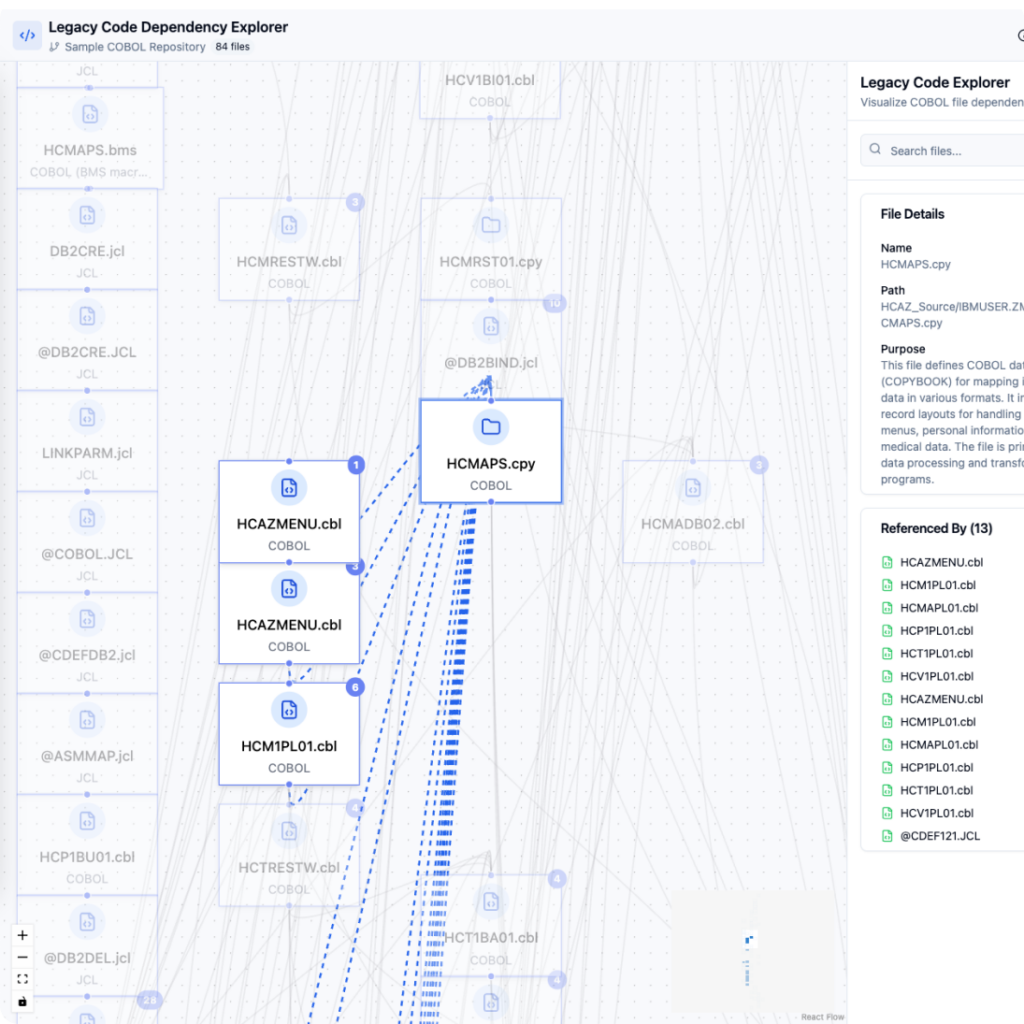The height and width of the screenshot is (1024, 1024).
Task: Click the "Legacy Code Dependency Explorer" title
Action: point(168,27)
